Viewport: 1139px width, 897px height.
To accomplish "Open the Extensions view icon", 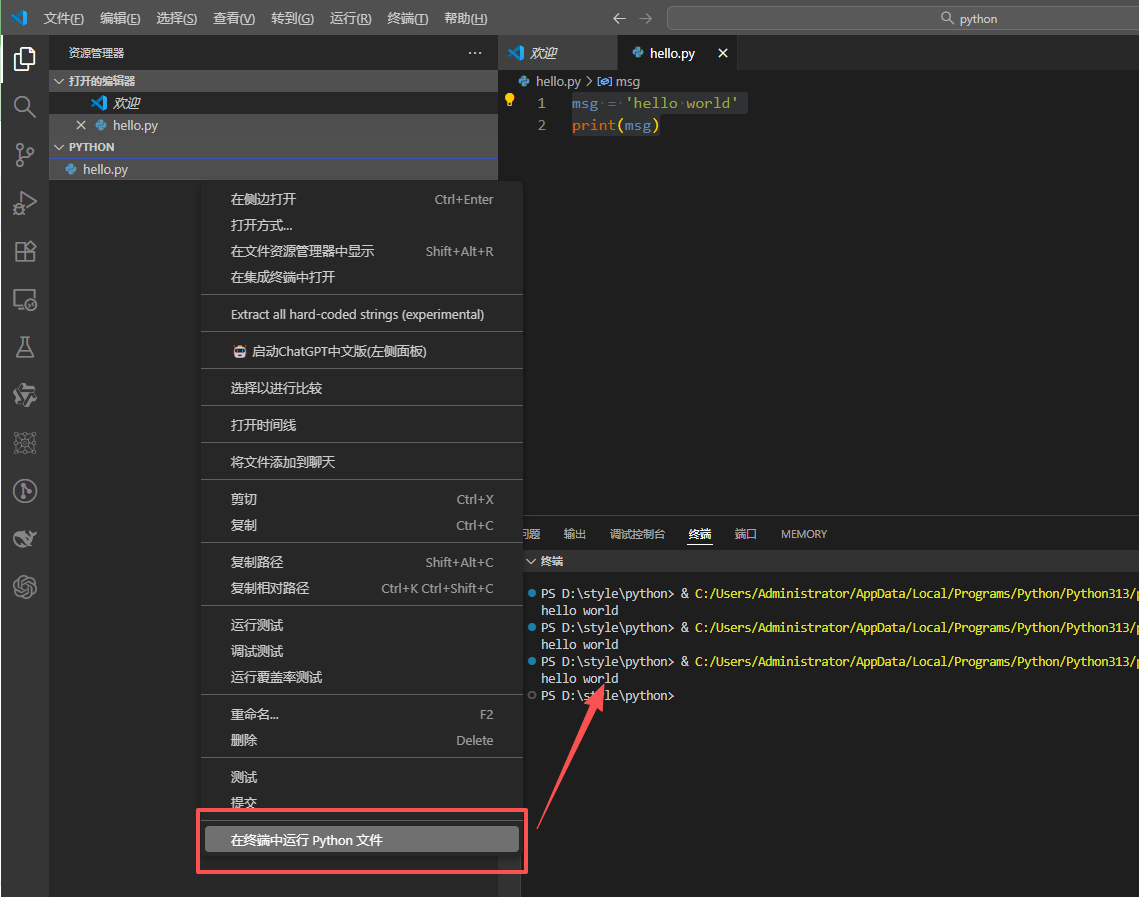I will [x=25, y=251].
